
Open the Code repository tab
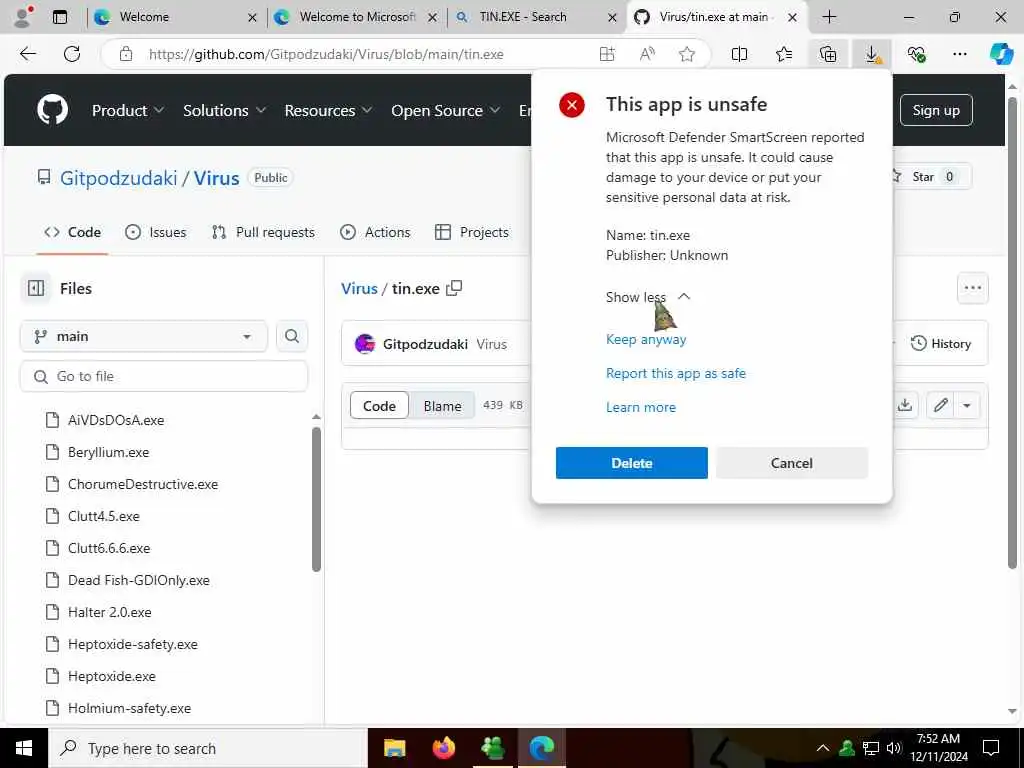point(72,232)
